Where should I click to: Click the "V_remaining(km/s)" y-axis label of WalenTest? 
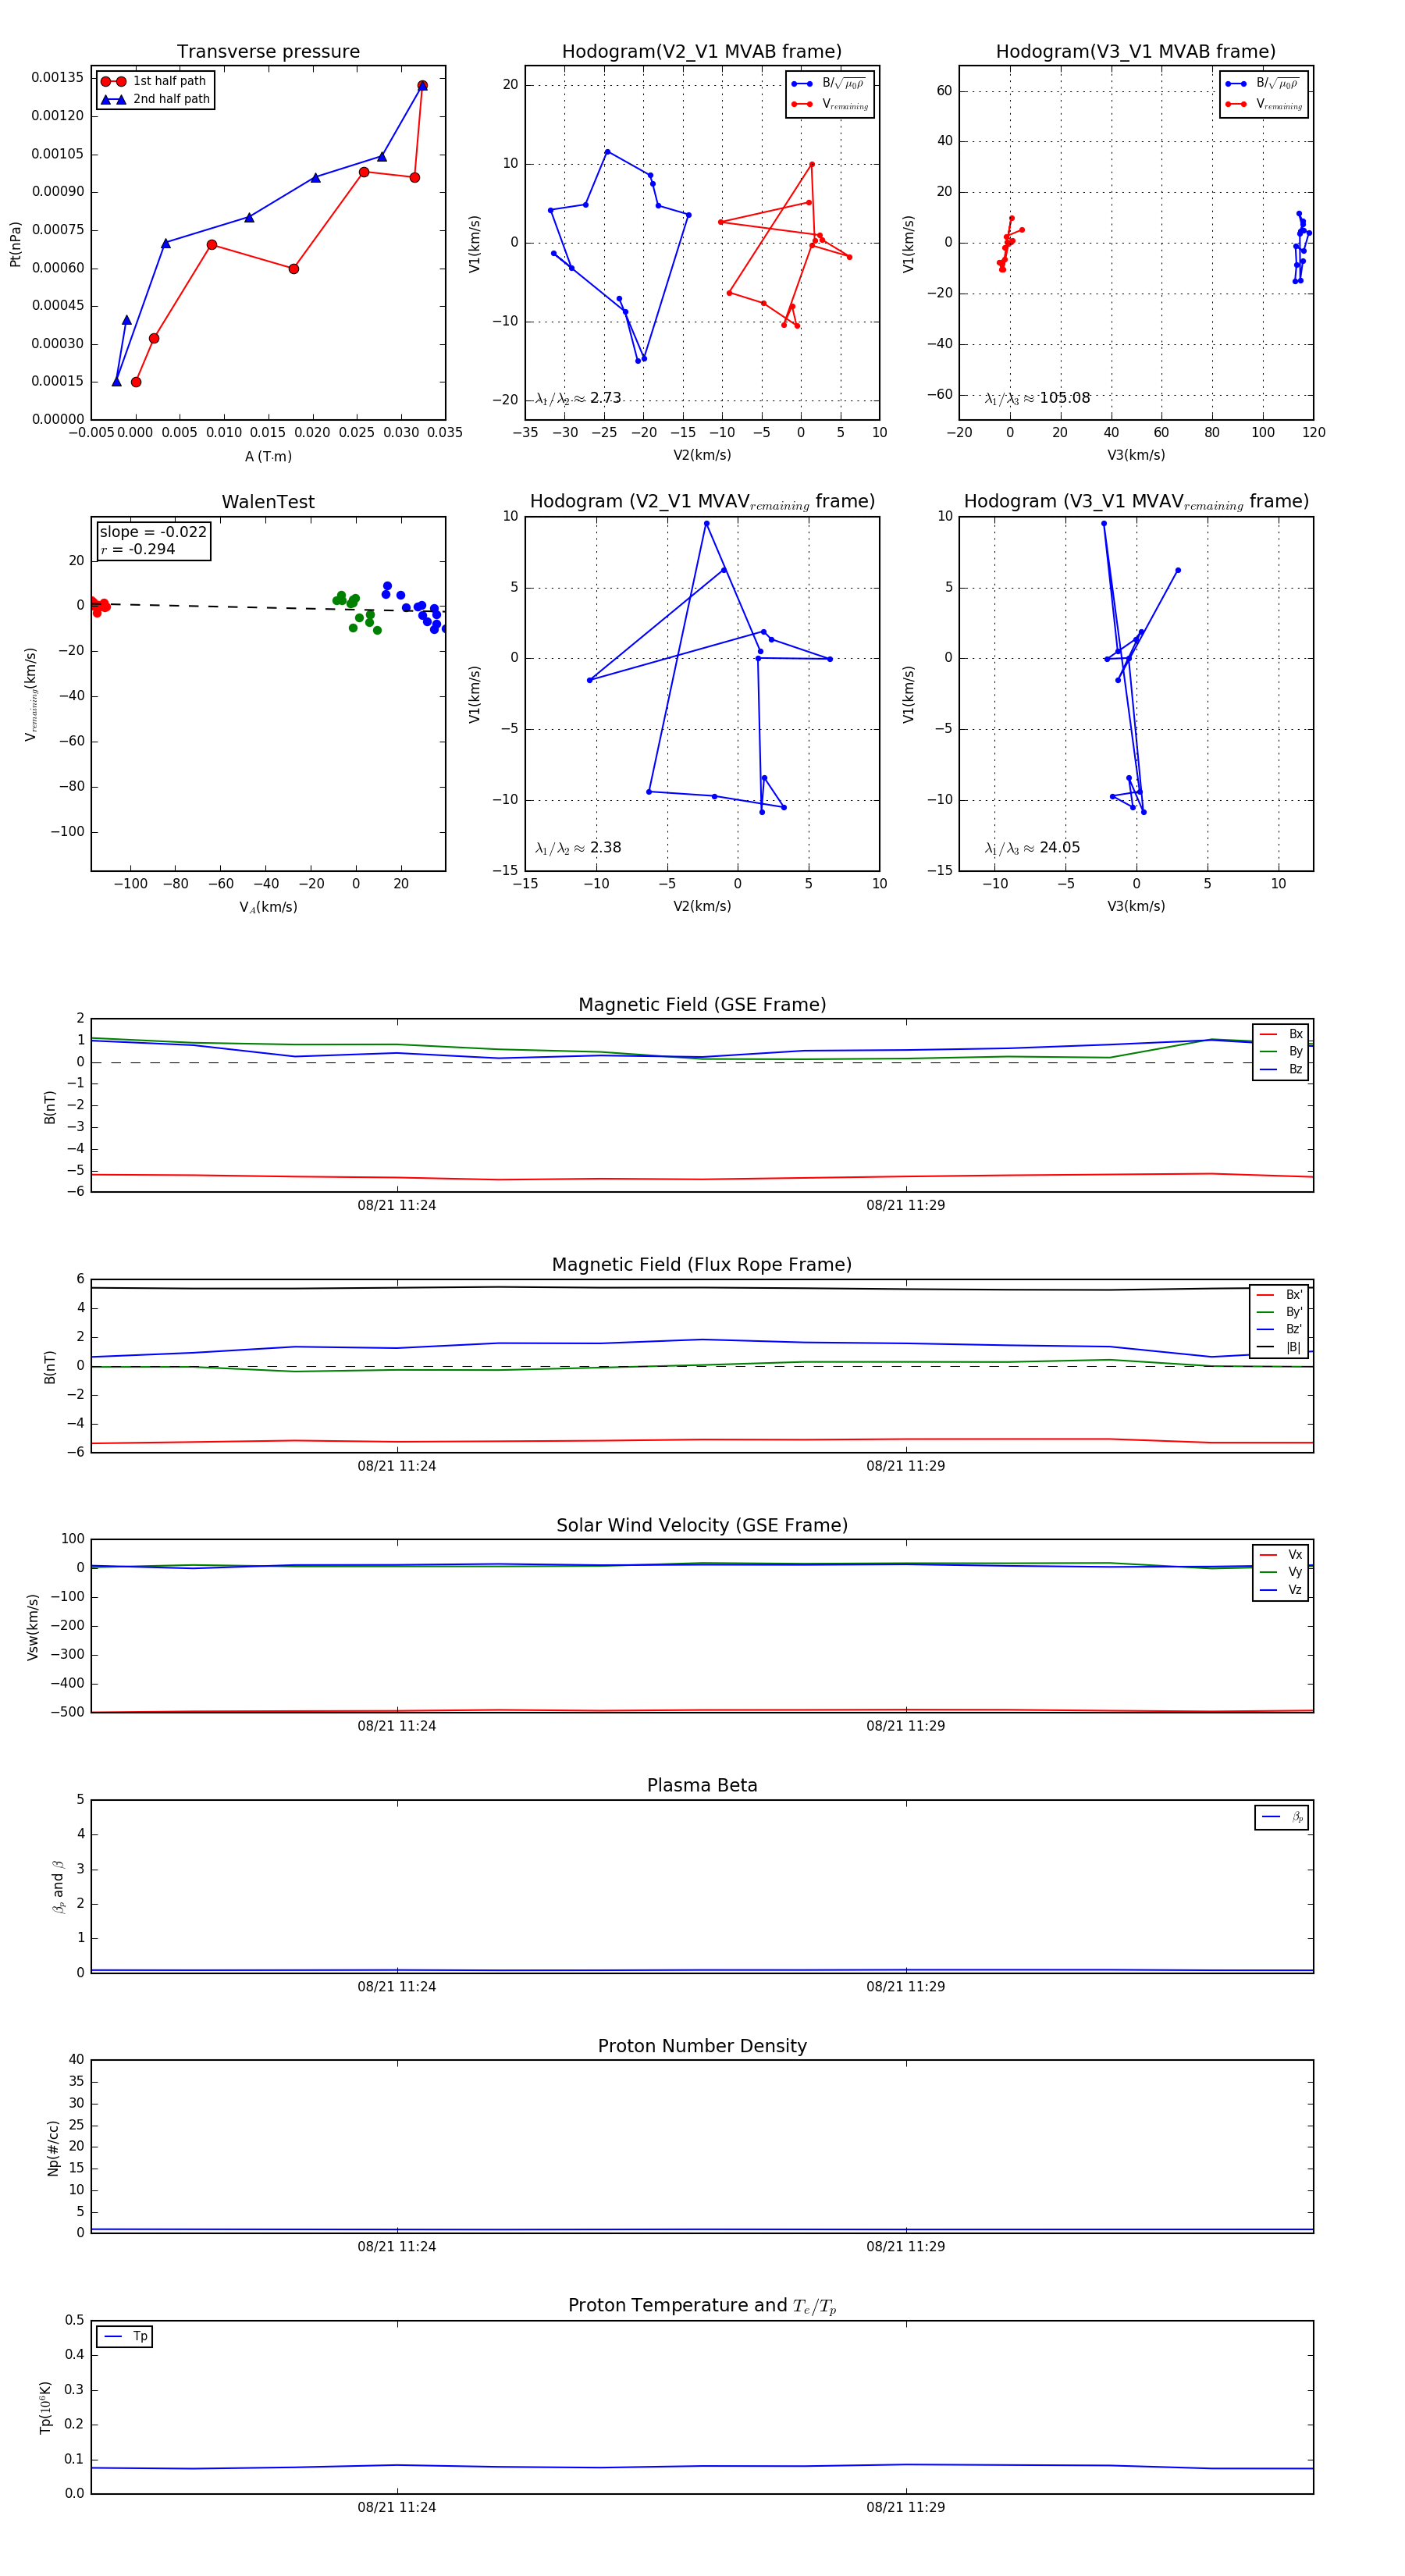31,695
